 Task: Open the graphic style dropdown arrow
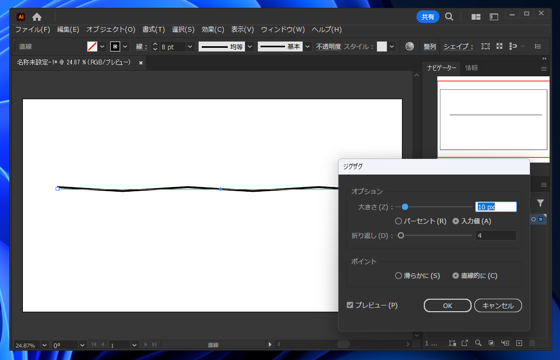[x=392, y=46]
